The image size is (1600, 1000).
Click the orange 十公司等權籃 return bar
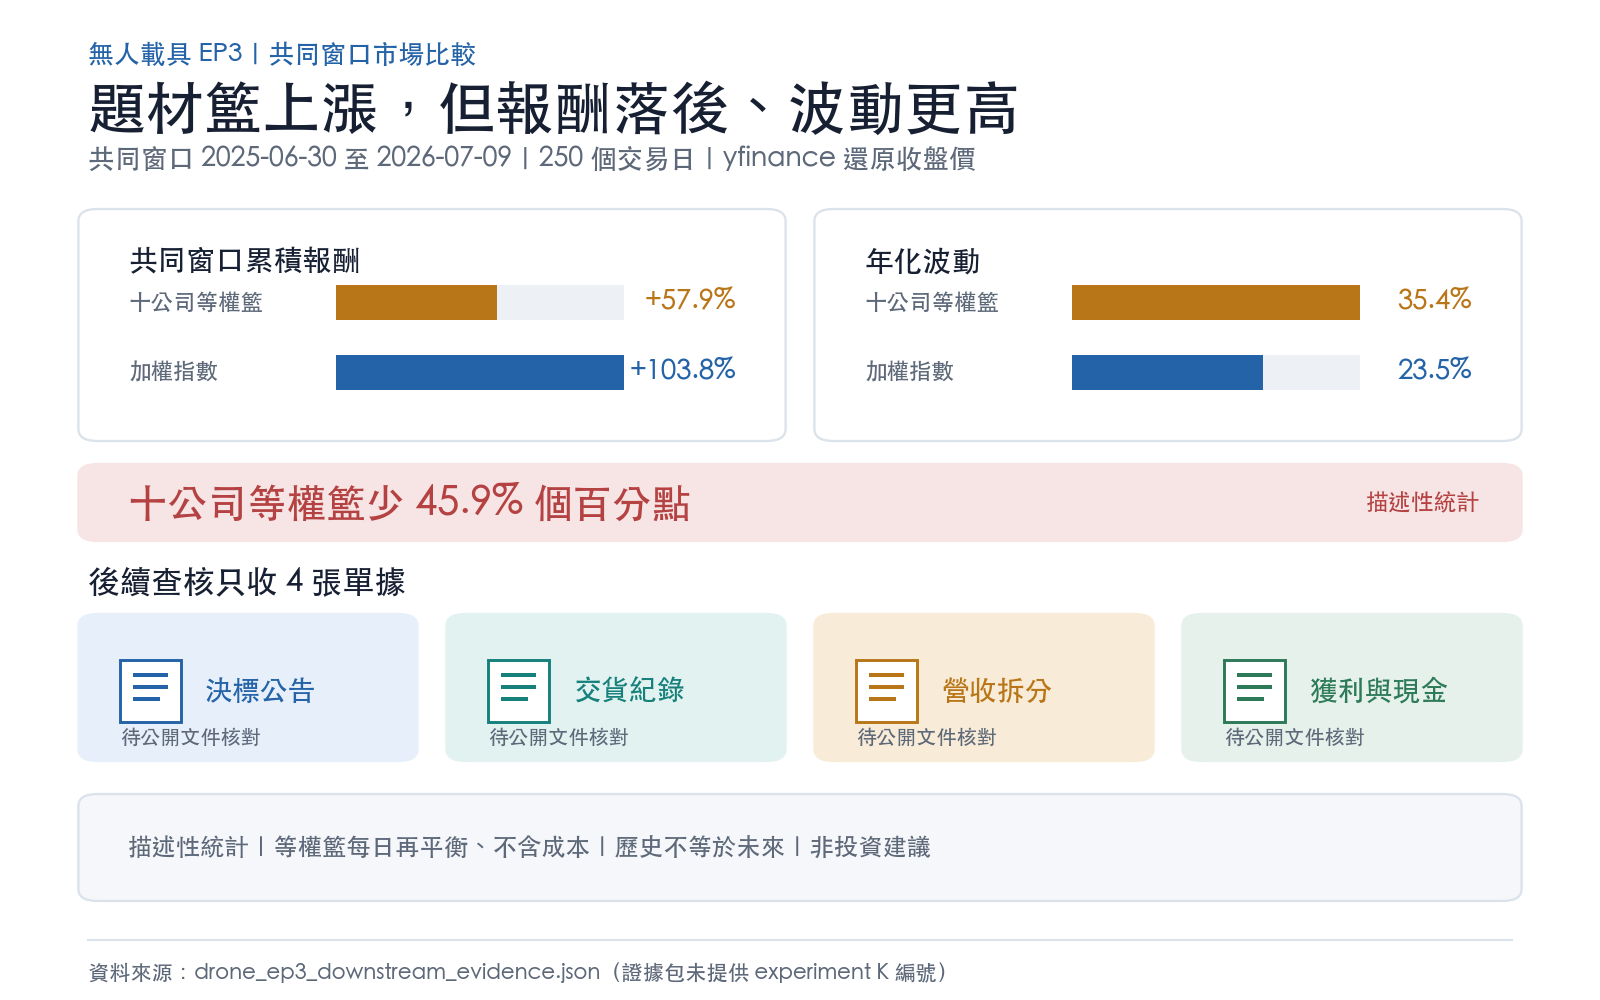416,302
